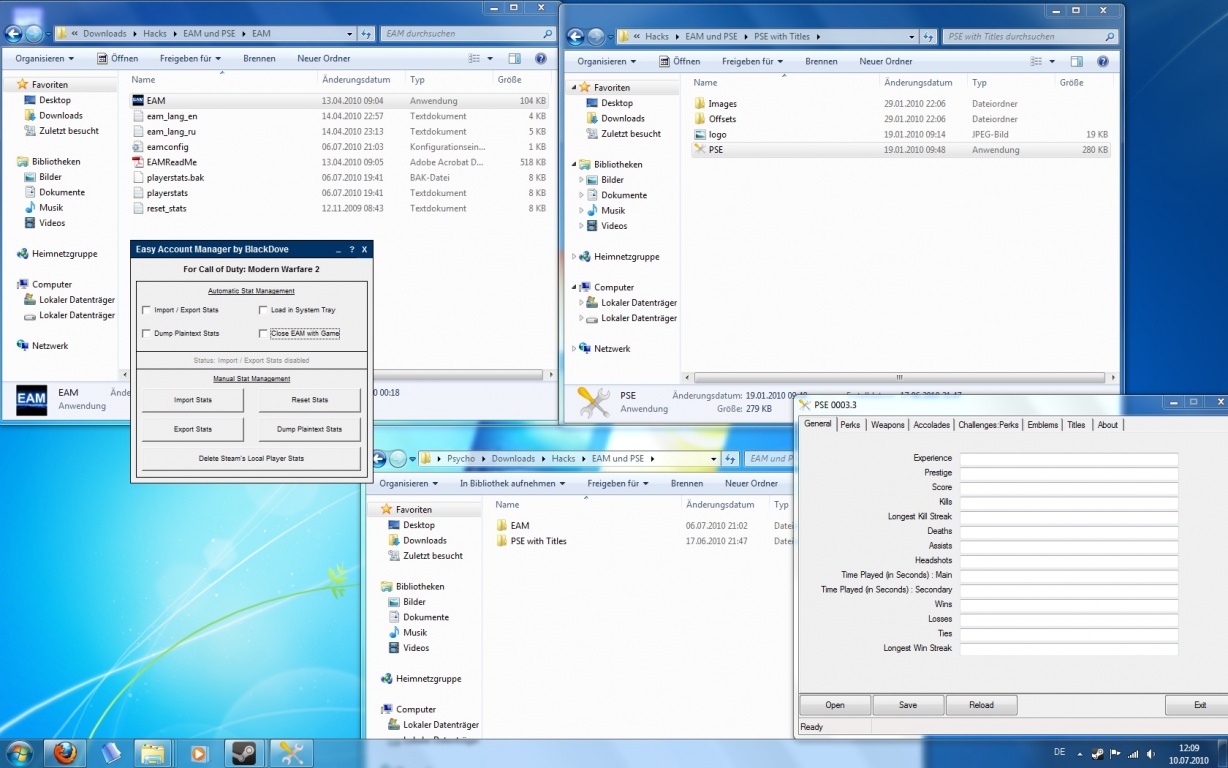Click Experience input field in PSE
Viewport: 1228px width, 768px height.
1069,459
